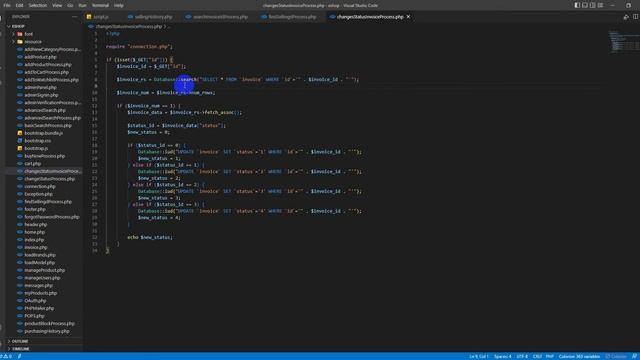Screen dimensions: 640x360
Task: Change encoding via UTF-8 status item
Action: (522, 356)
